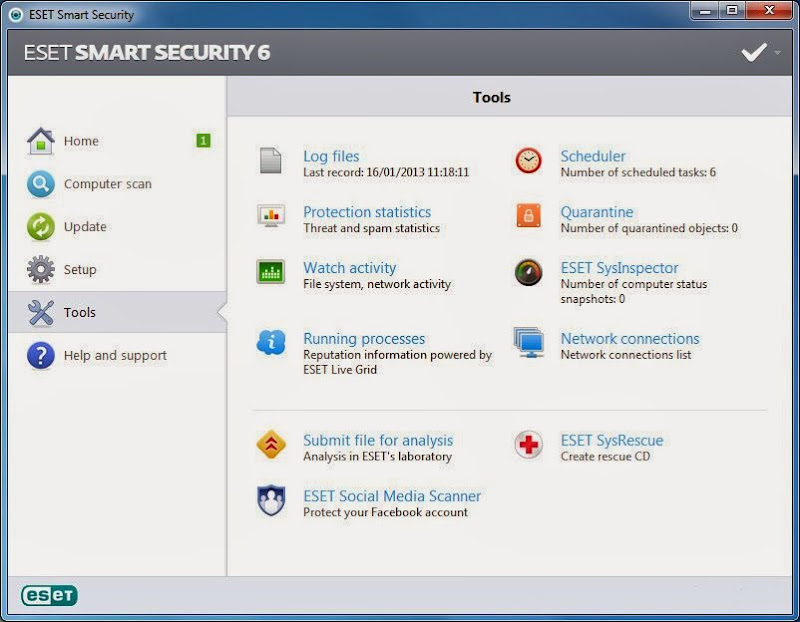
Task: Click the Network connections monitors icon
Action: tap(529, 342)
